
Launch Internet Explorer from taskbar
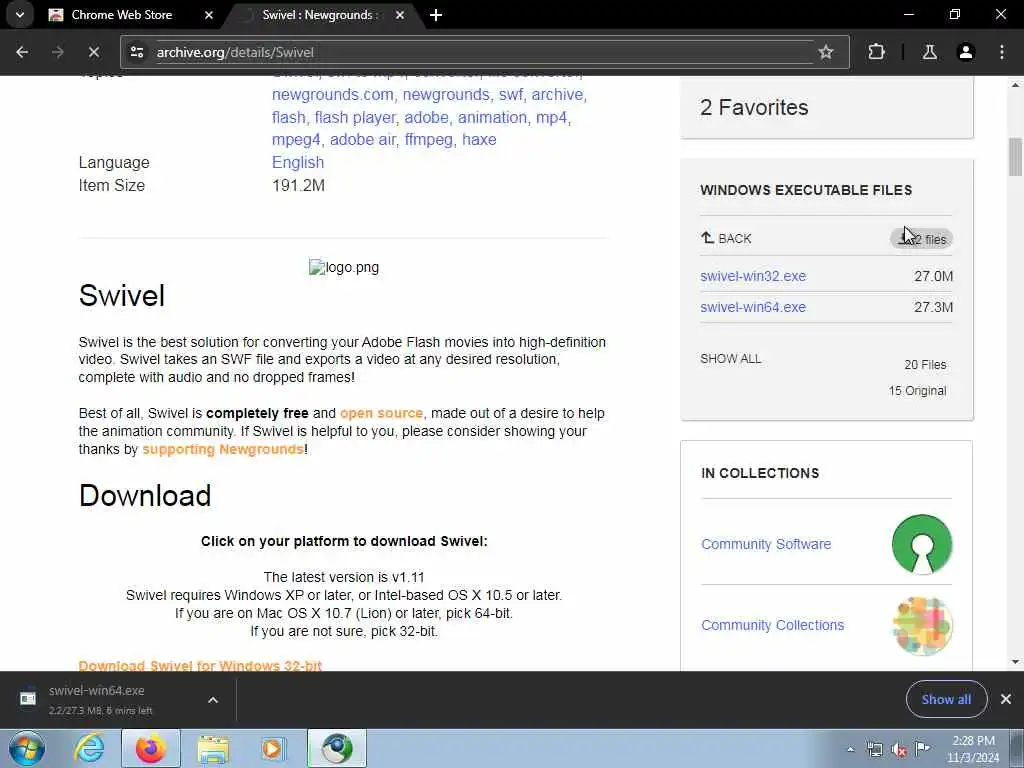pos(89,748)
